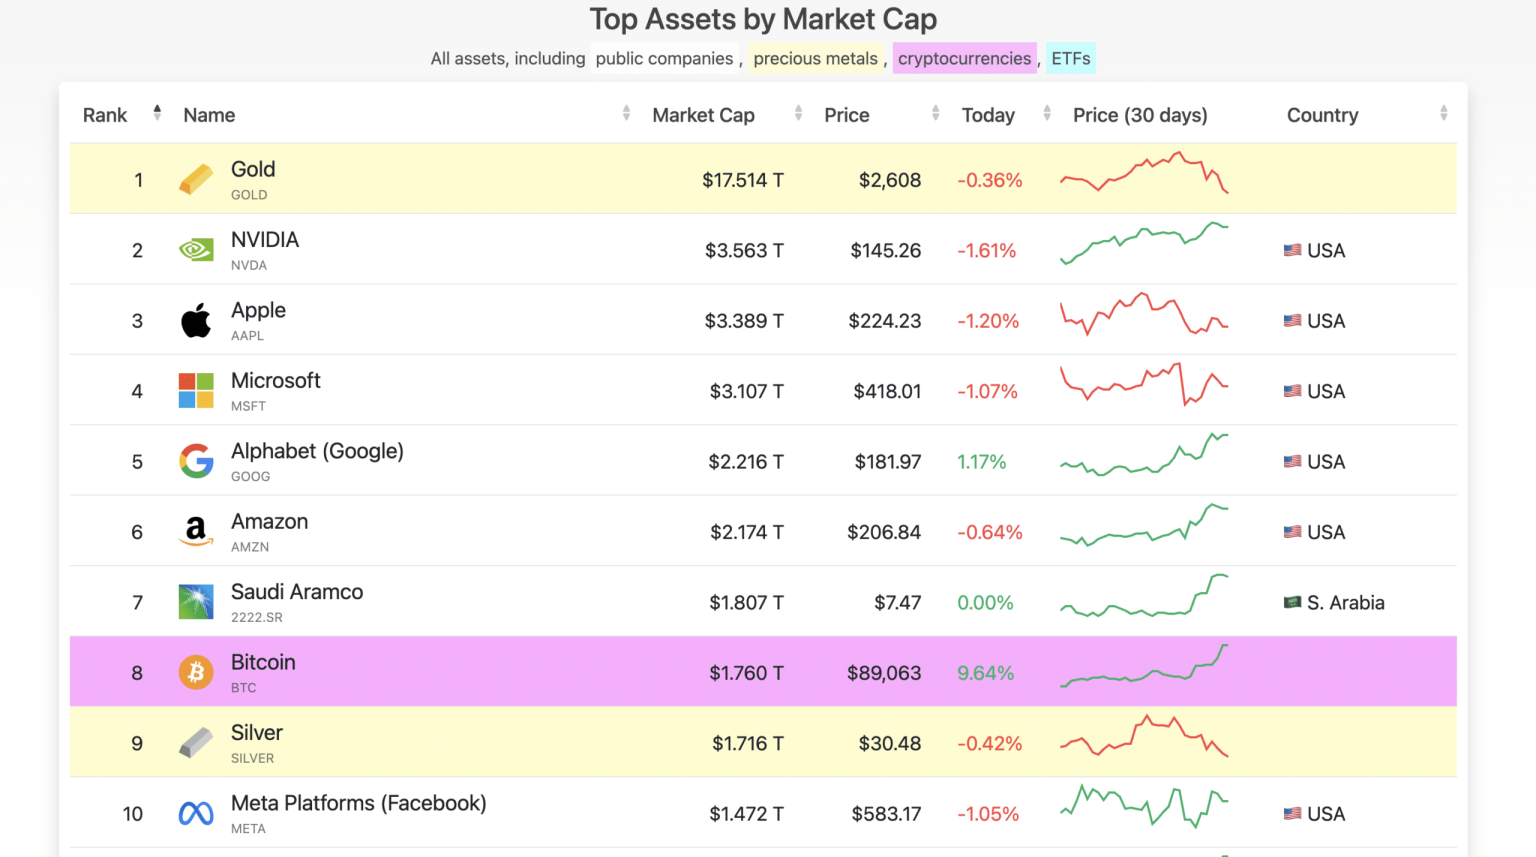
Task: Click the NVIDIA logo icon
Action: pos(196,250)
